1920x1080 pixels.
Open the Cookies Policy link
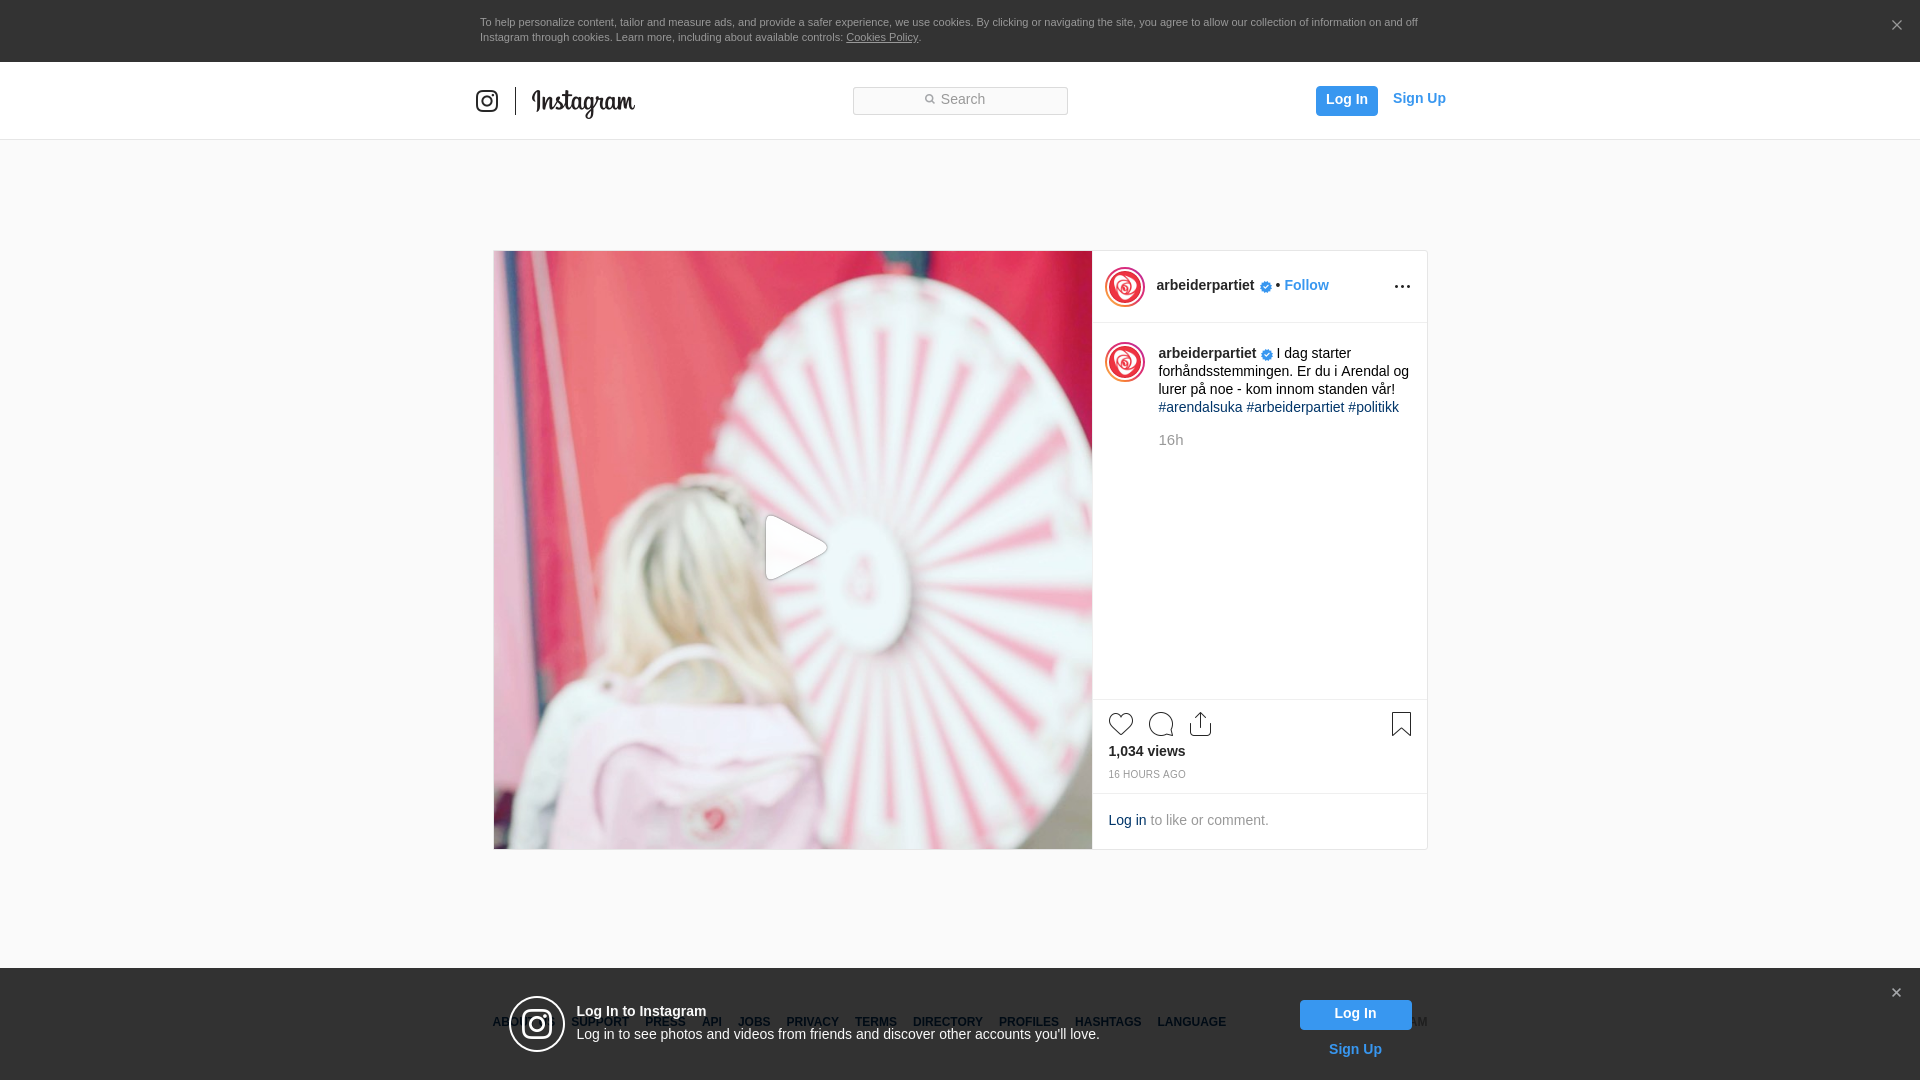click(881, 38)
